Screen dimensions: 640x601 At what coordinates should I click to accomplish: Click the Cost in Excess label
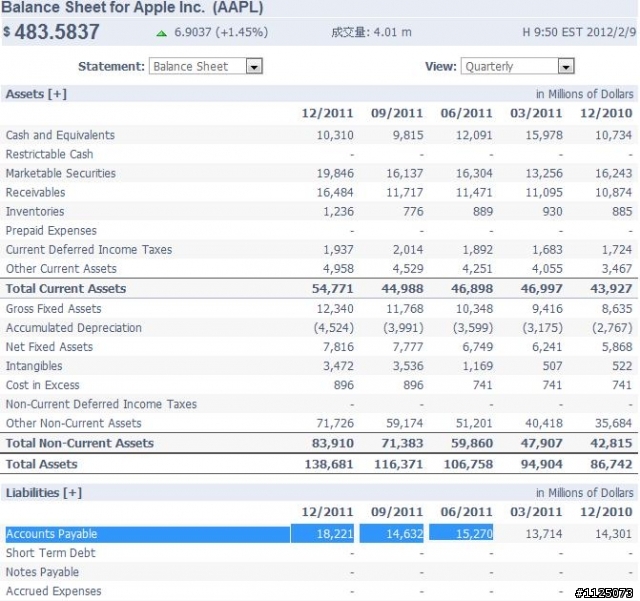pos(42,385)
